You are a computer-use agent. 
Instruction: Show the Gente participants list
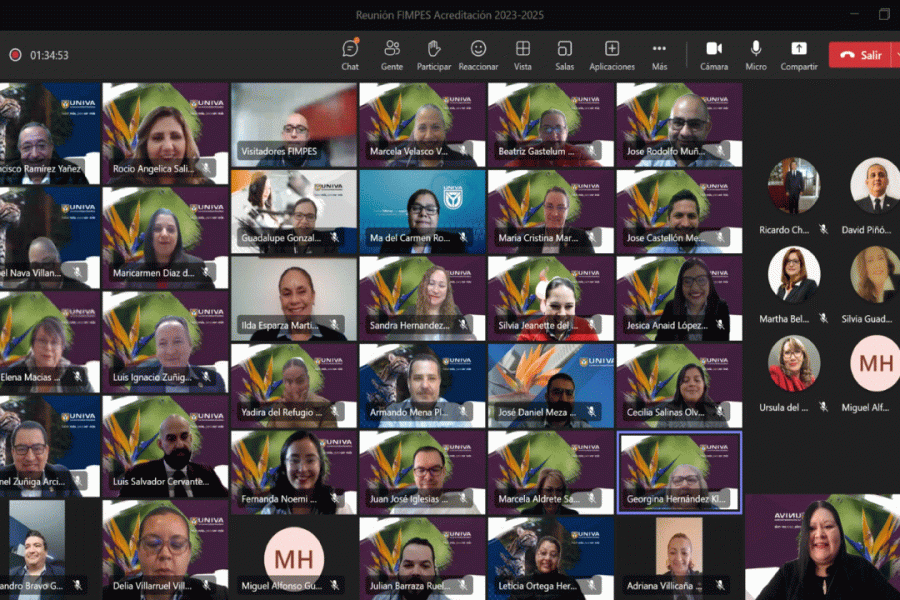coord(392,54)
